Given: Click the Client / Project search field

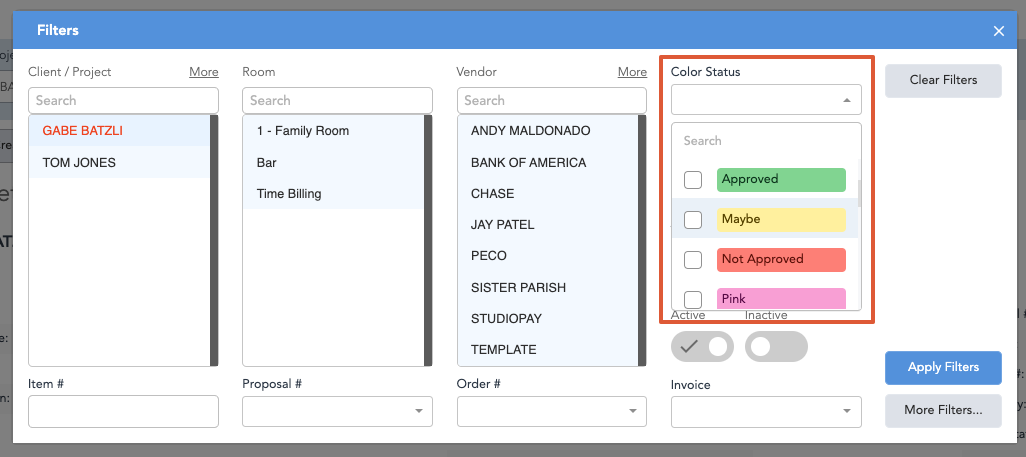Looking at the screenshot, I should pos(123,100).
